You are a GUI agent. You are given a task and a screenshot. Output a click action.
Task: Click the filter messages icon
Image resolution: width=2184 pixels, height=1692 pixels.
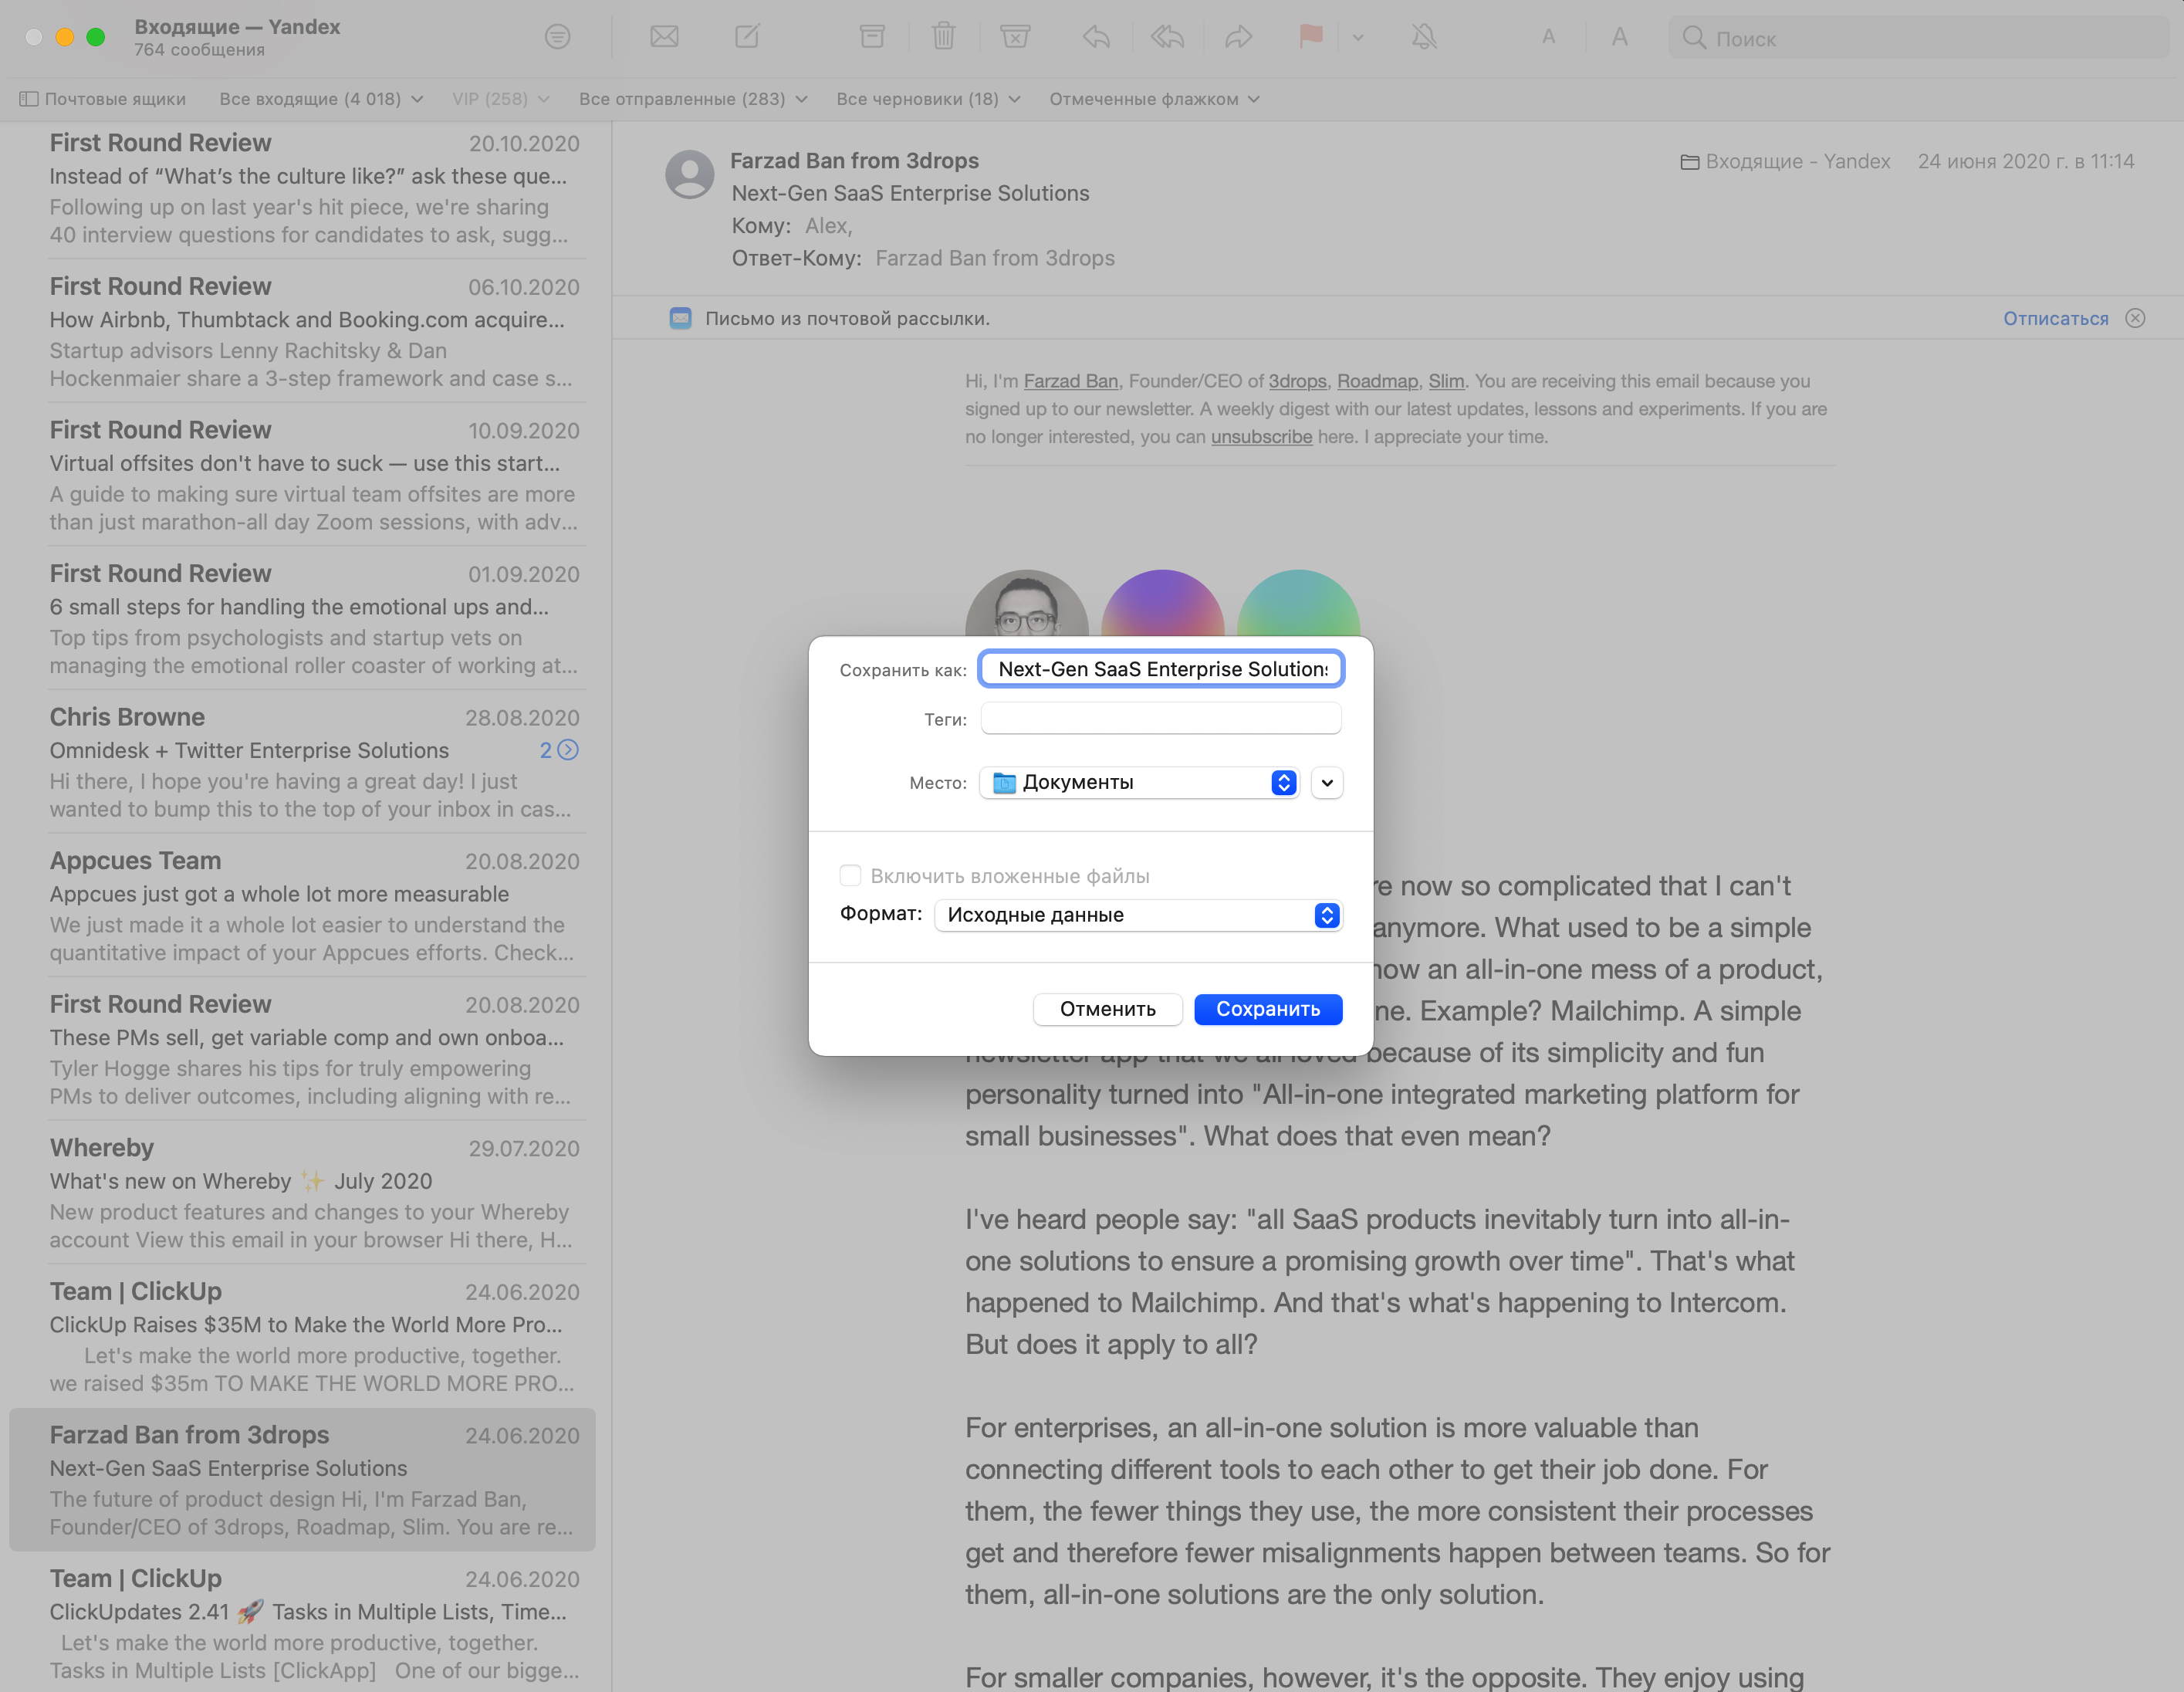coord(557,37)
